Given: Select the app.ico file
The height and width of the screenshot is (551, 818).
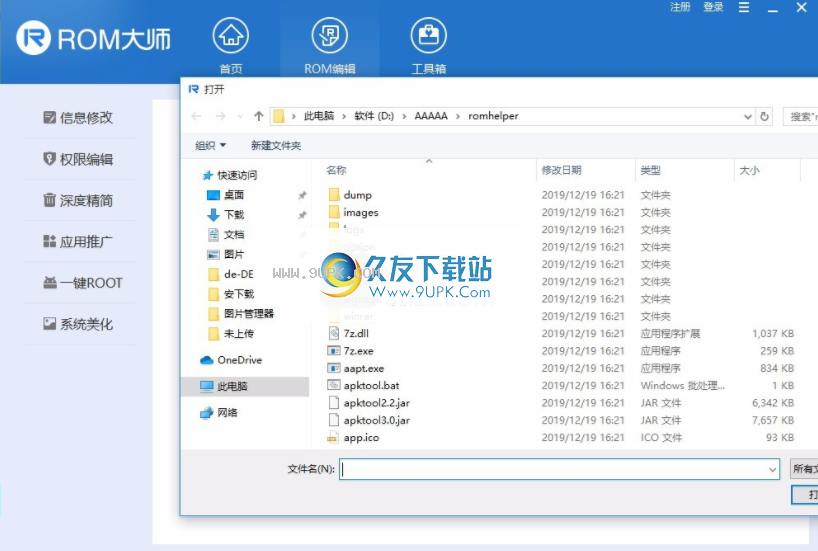Looking at the screenshot, I should (361, 438).
